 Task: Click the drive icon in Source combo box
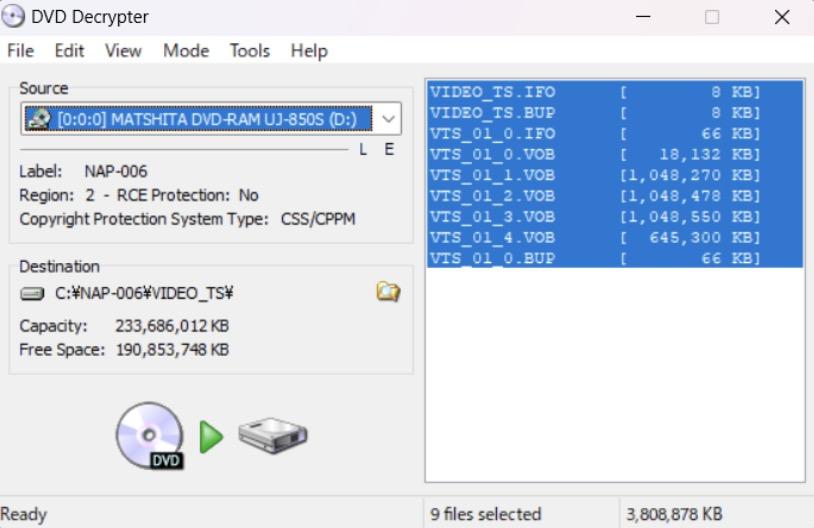point(38,119)
